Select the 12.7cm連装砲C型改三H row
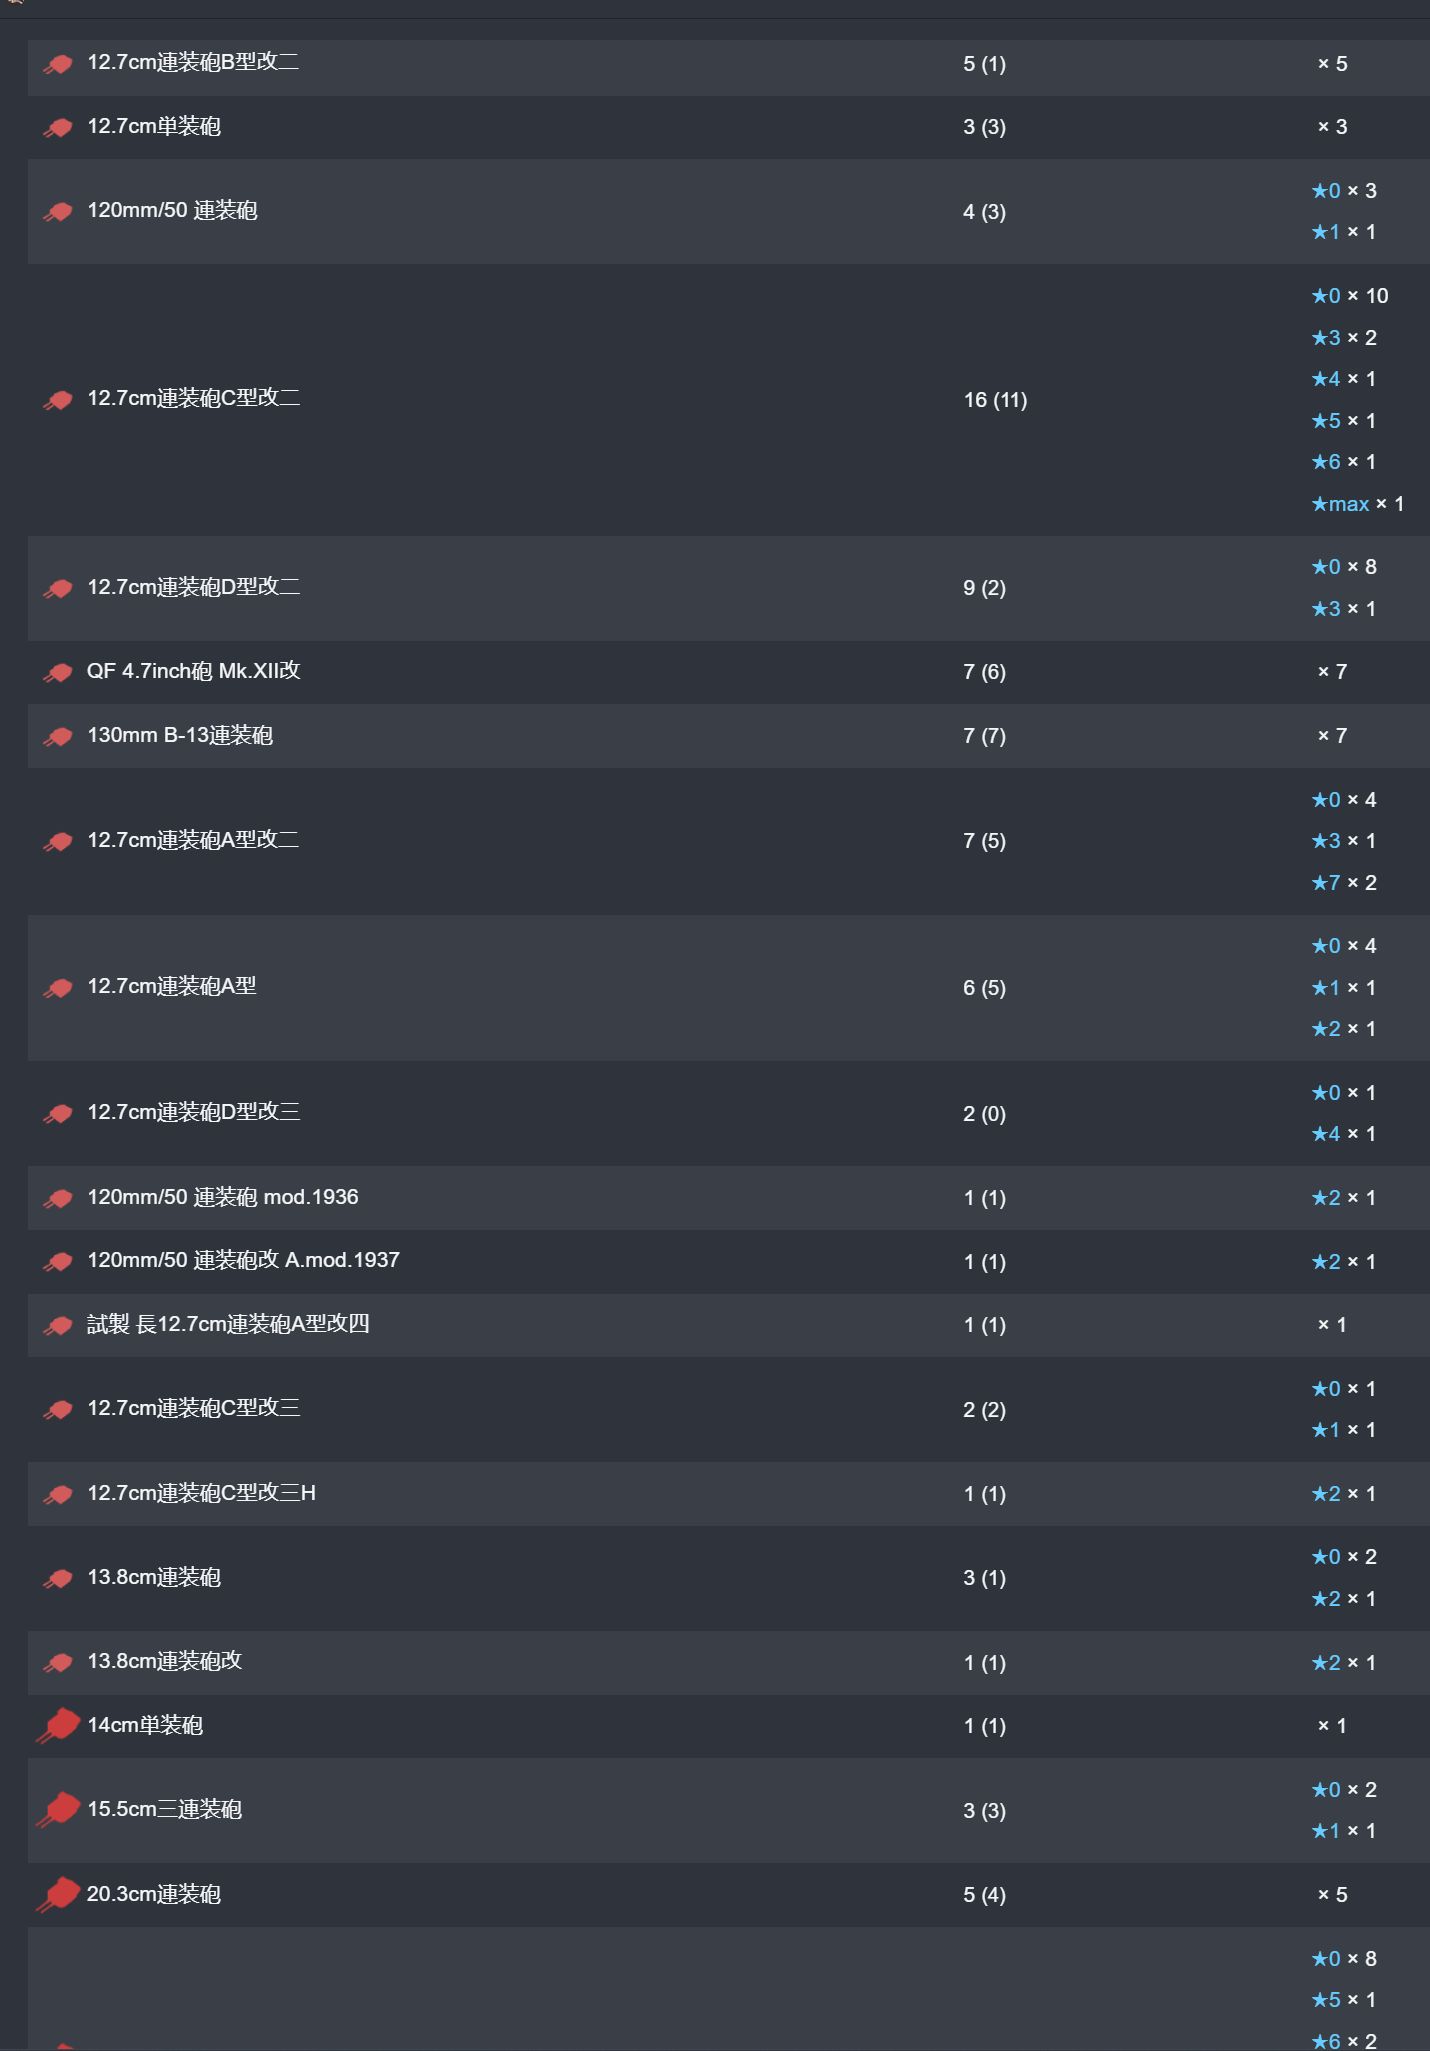 tap(728, 1494)
